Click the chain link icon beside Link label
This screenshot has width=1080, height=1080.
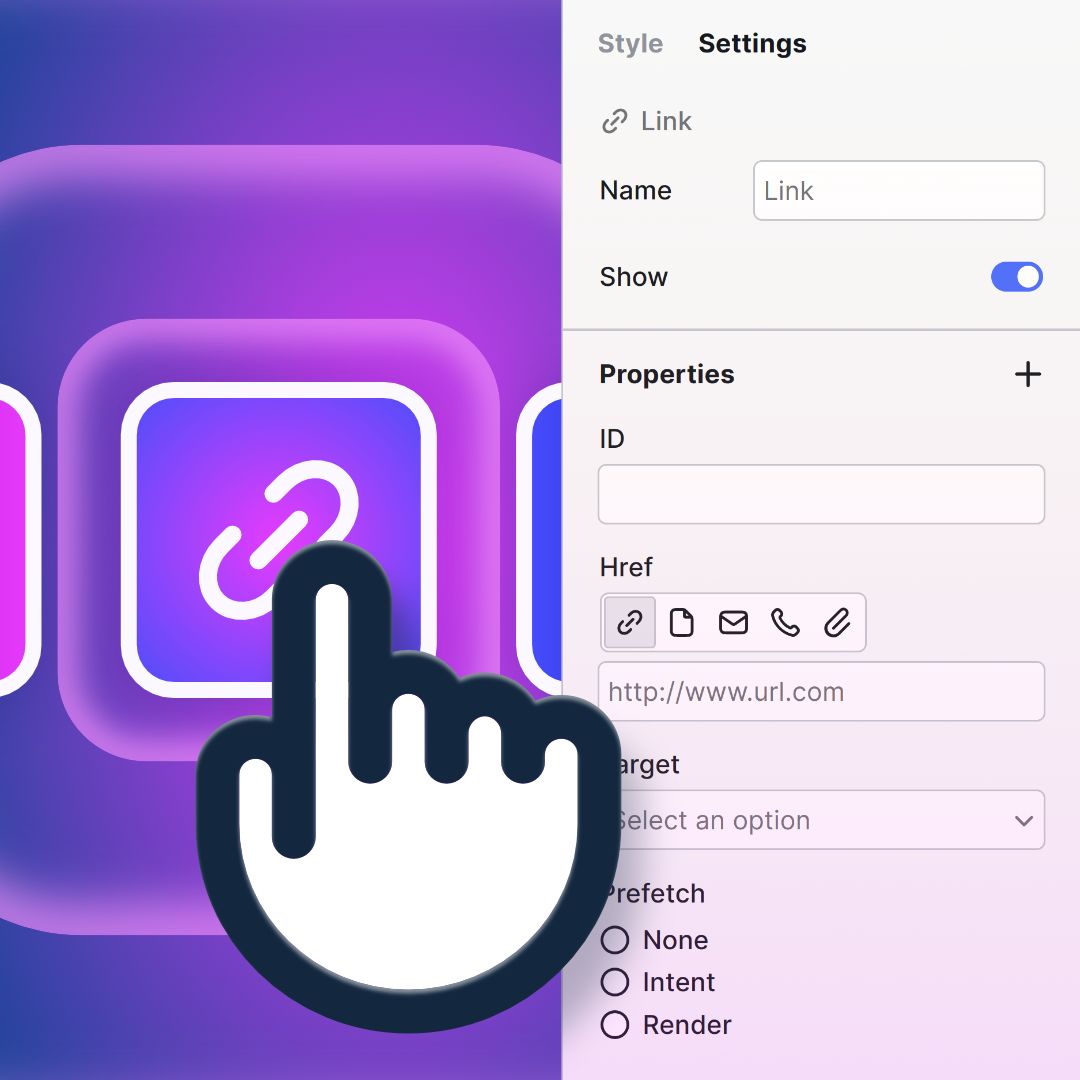[x=614, y=122]
